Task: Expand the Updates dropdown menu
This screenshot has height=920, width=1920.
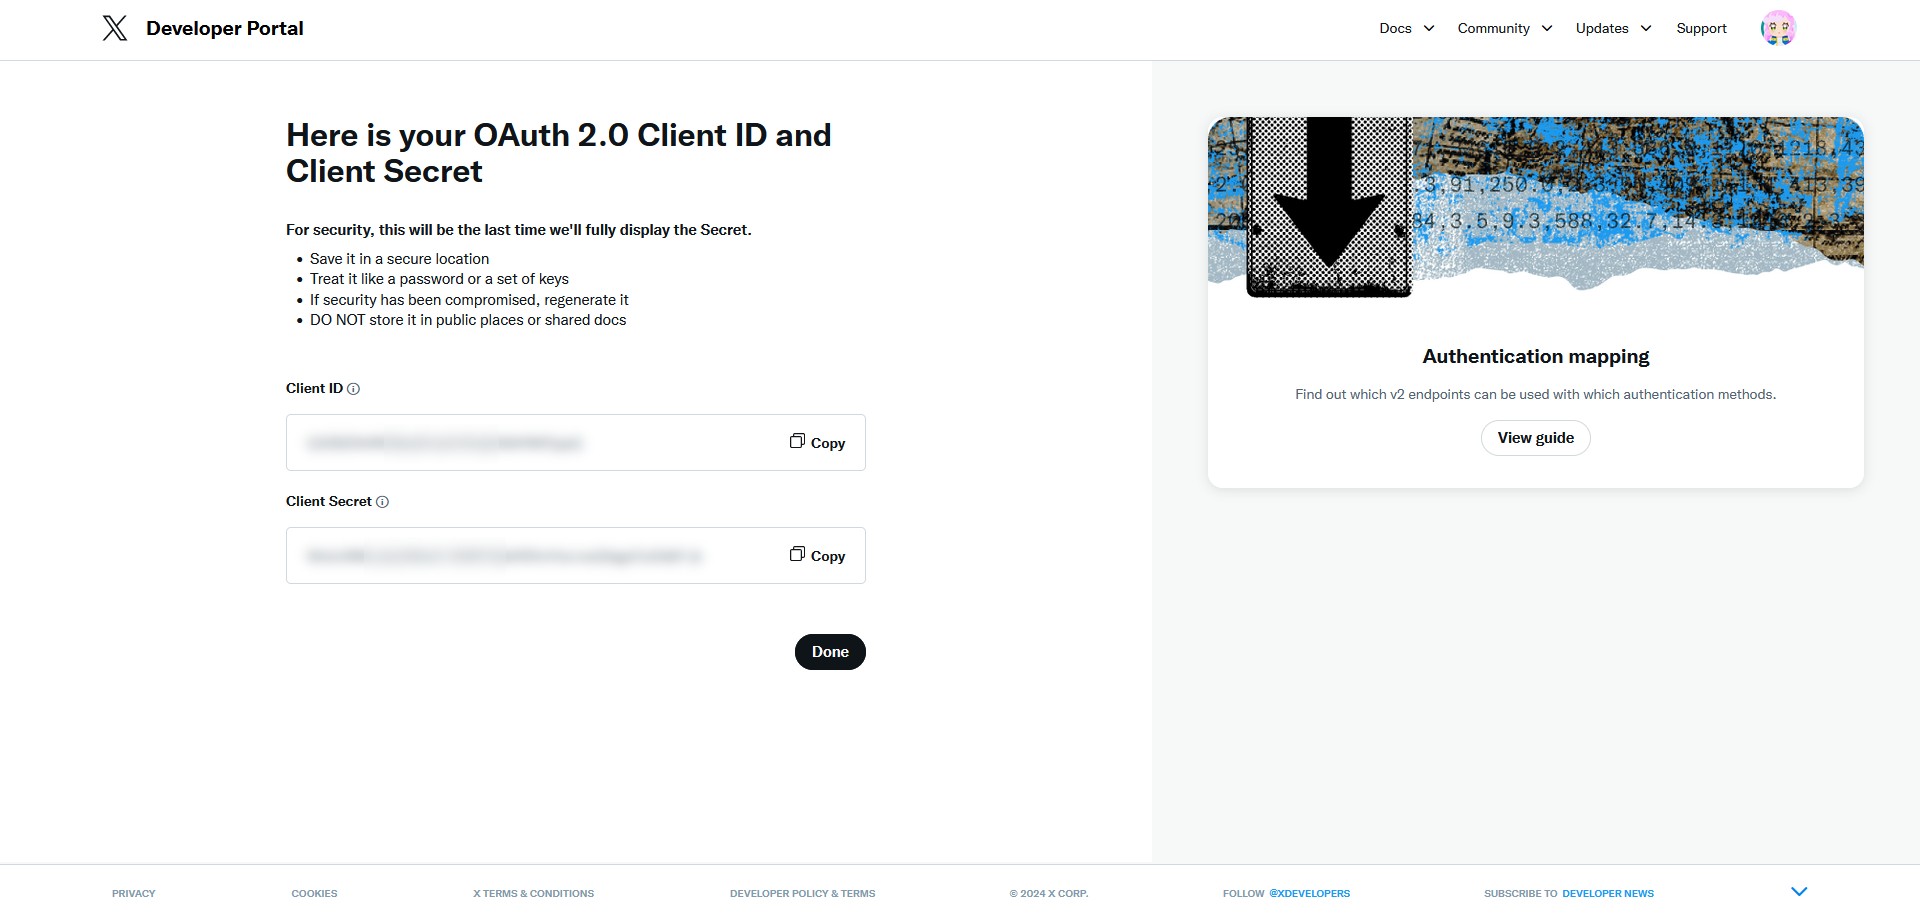Action: [1612, 28]
